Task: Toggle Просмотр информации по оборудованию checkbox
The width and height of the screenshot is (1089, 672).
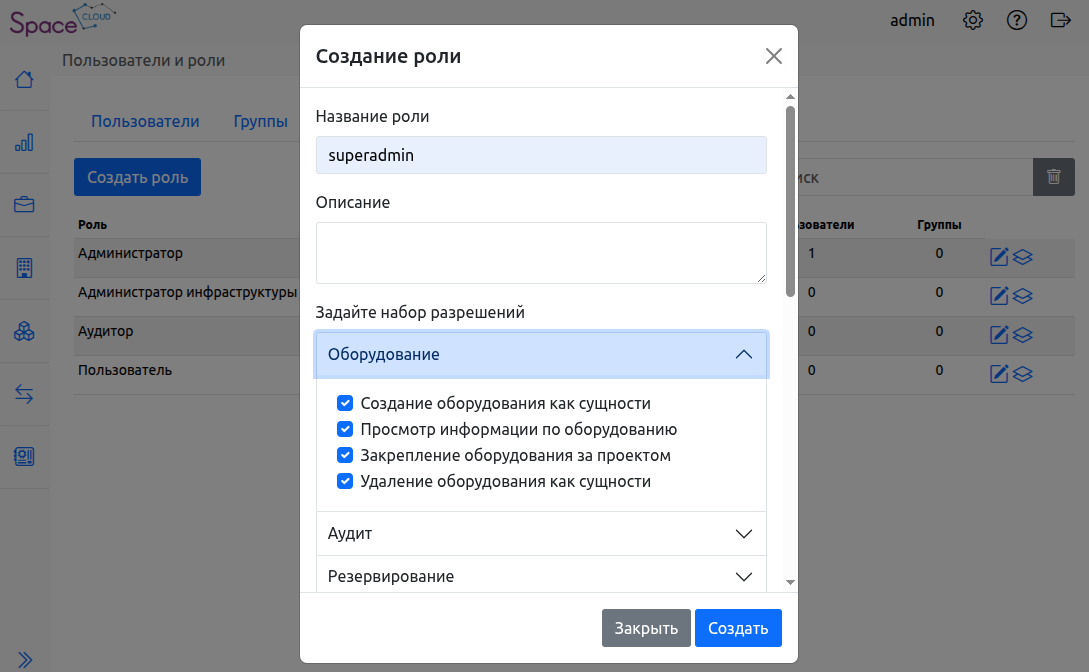Action: (345, 429)
